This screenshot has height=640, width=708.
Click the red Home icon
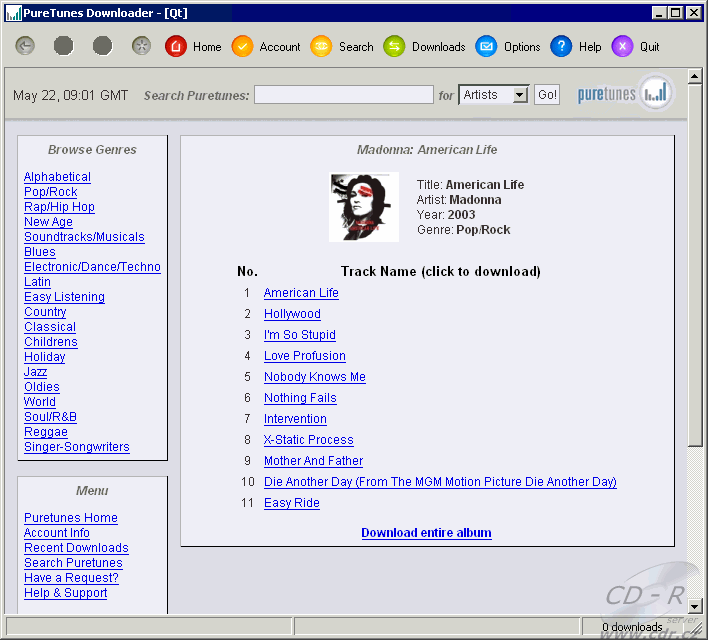(x=176, y=46)
